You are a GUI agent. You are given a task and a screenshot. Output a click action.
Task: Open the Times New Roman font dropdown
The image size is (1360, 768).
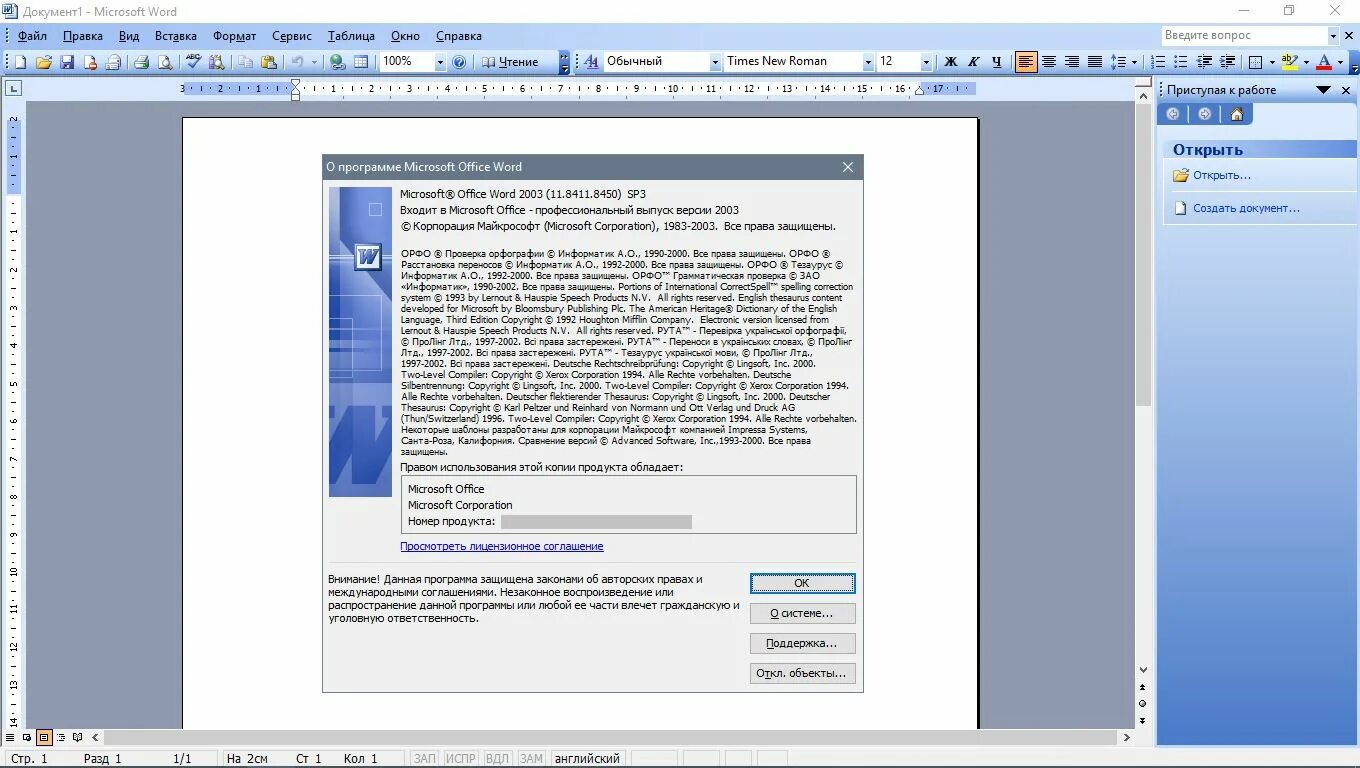tap(868, 62)
